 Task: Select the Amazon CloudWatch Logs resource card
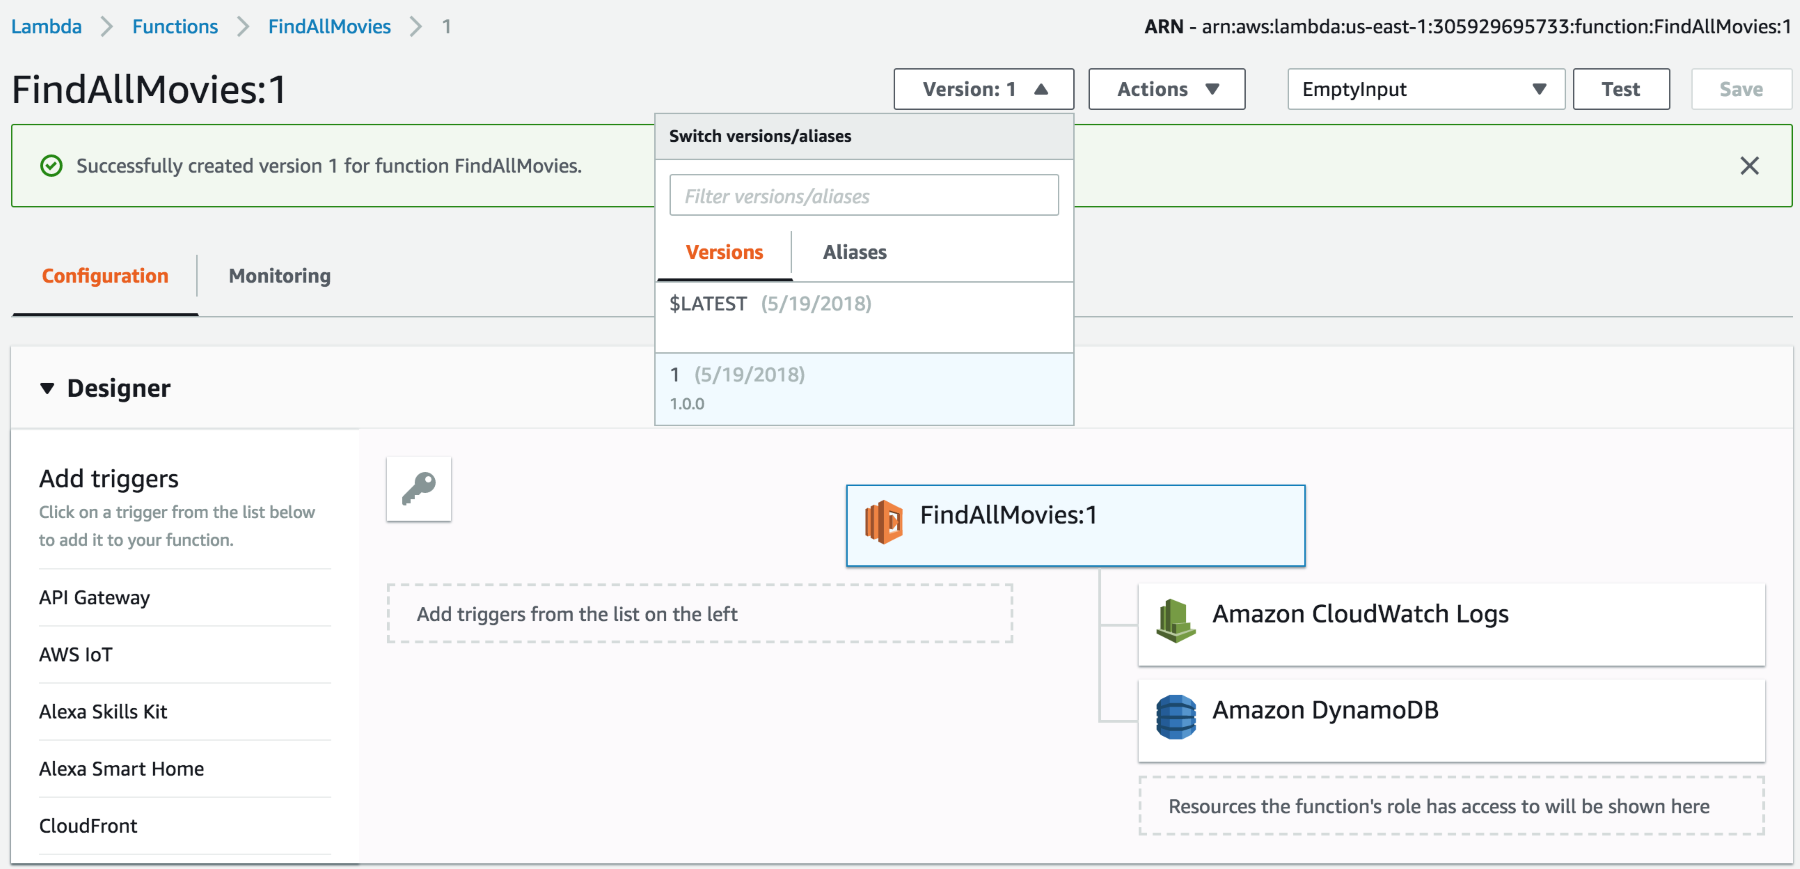coord(1452,625)
